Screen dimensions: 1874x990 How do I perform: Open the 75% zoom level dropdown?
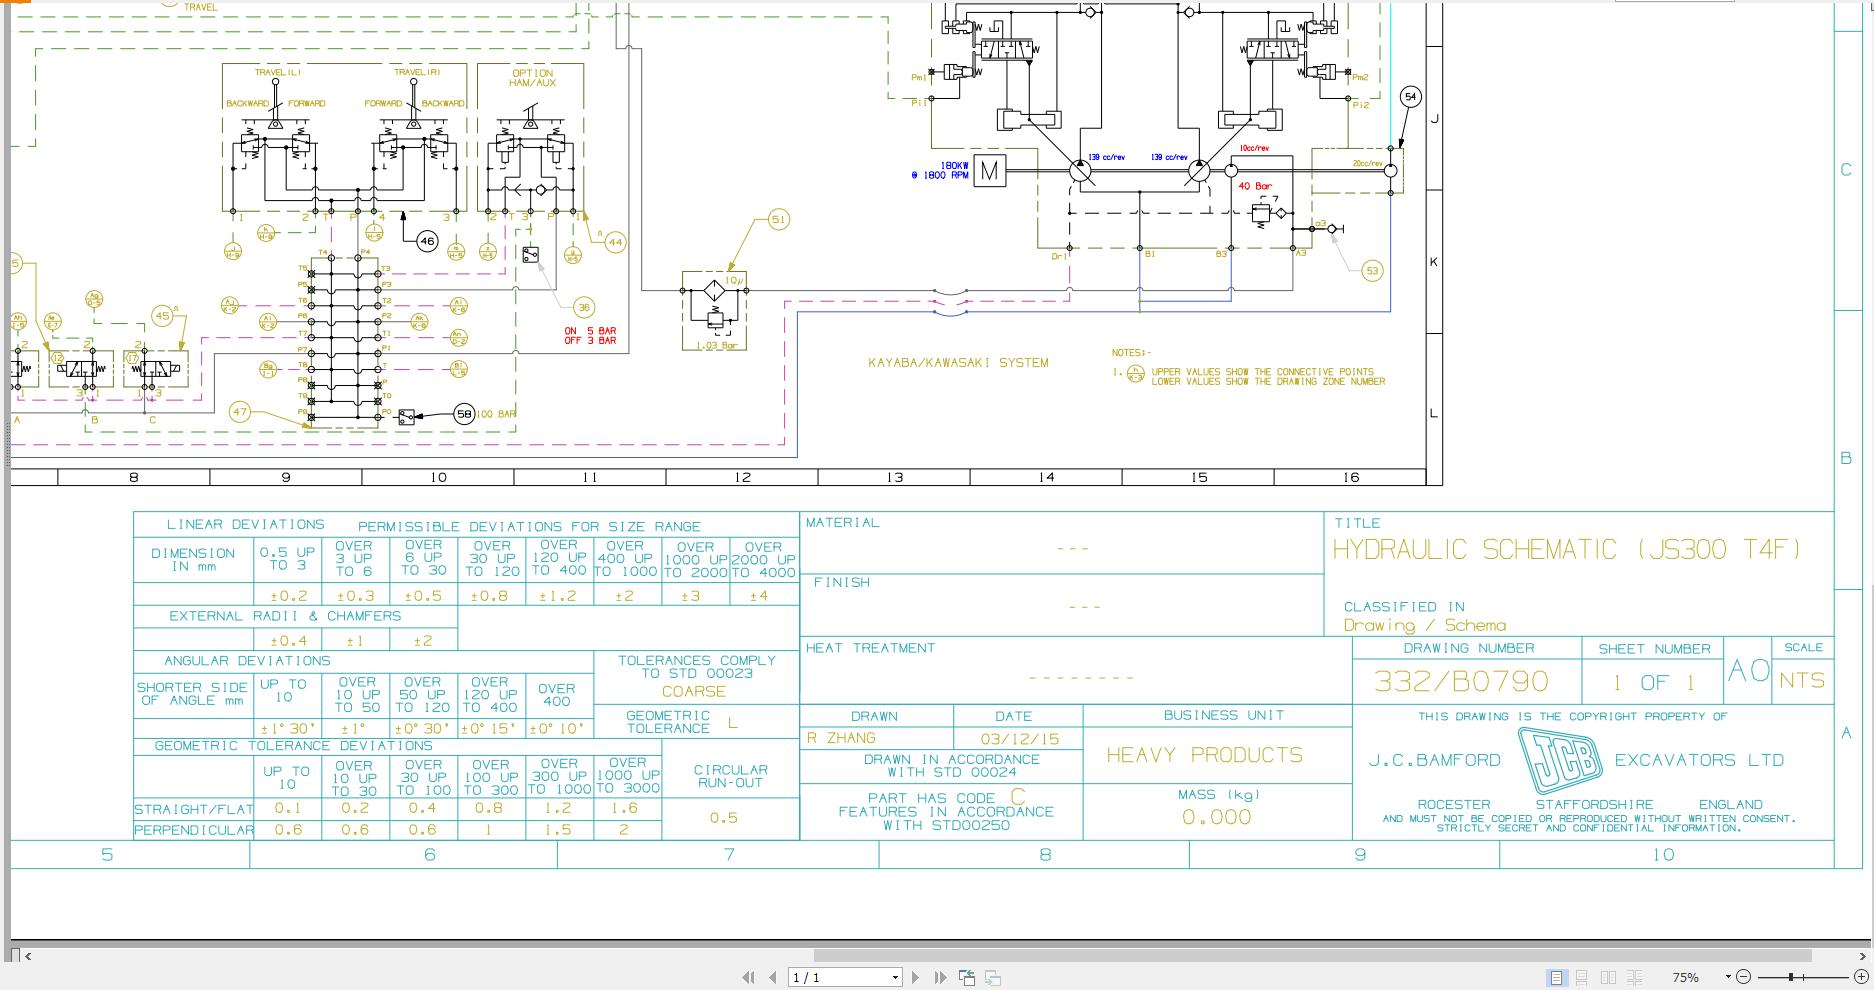click(1729, 976)
